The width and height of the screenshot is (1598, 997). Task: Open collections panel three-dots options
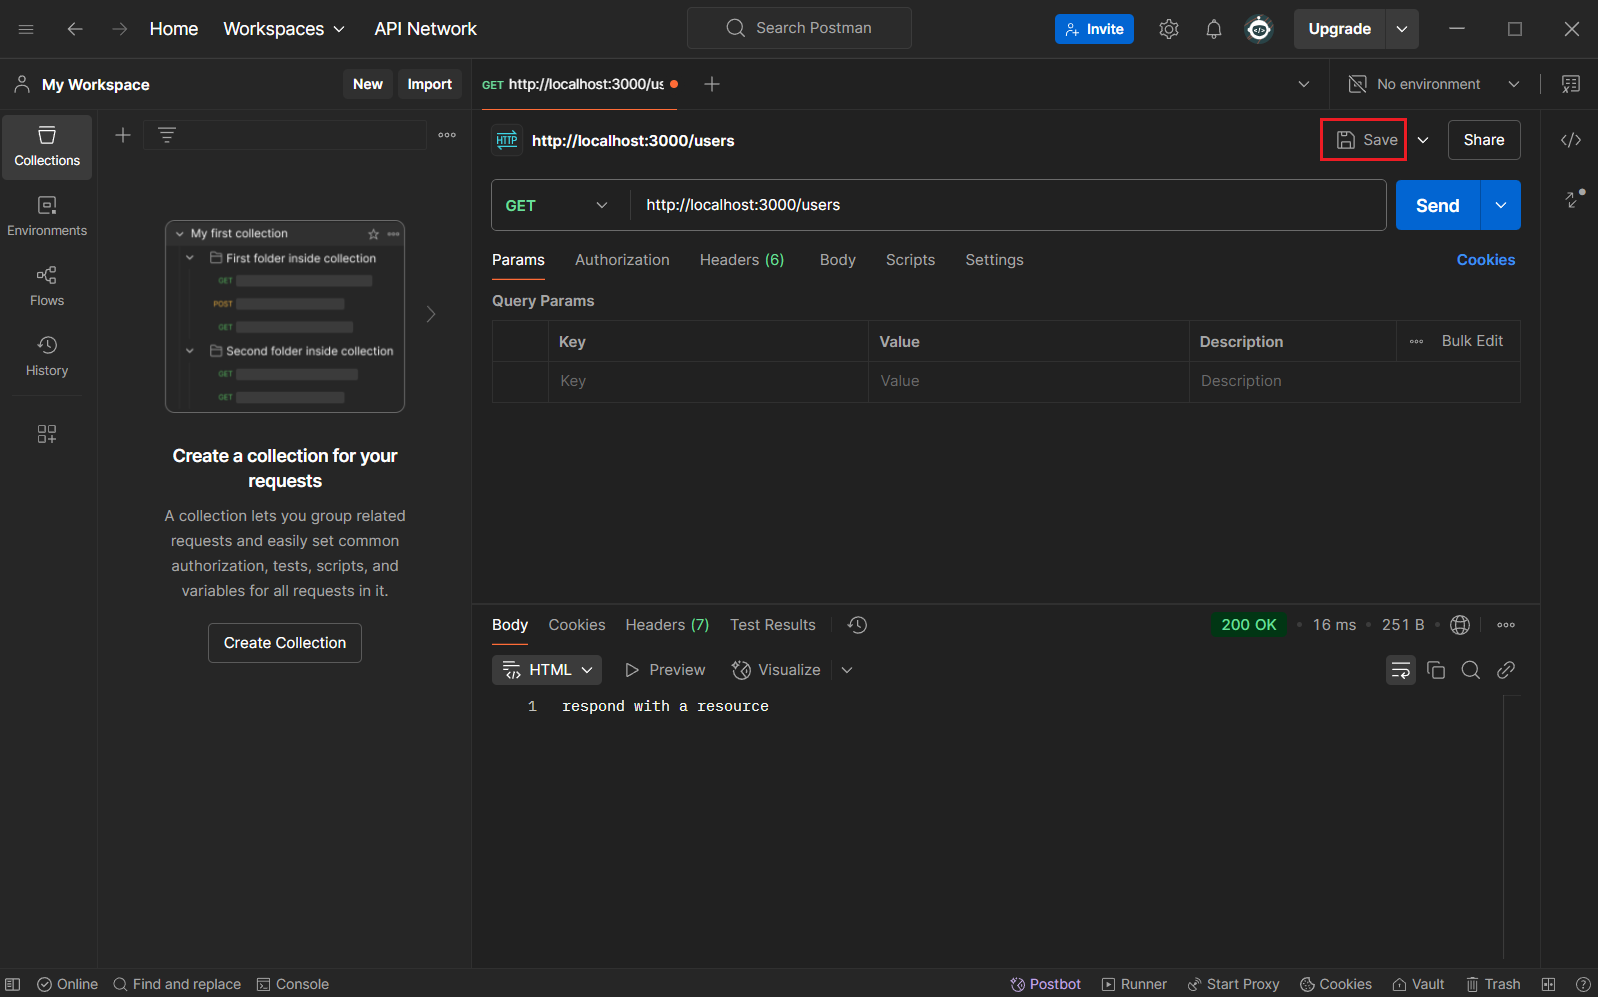click(447, 135)
